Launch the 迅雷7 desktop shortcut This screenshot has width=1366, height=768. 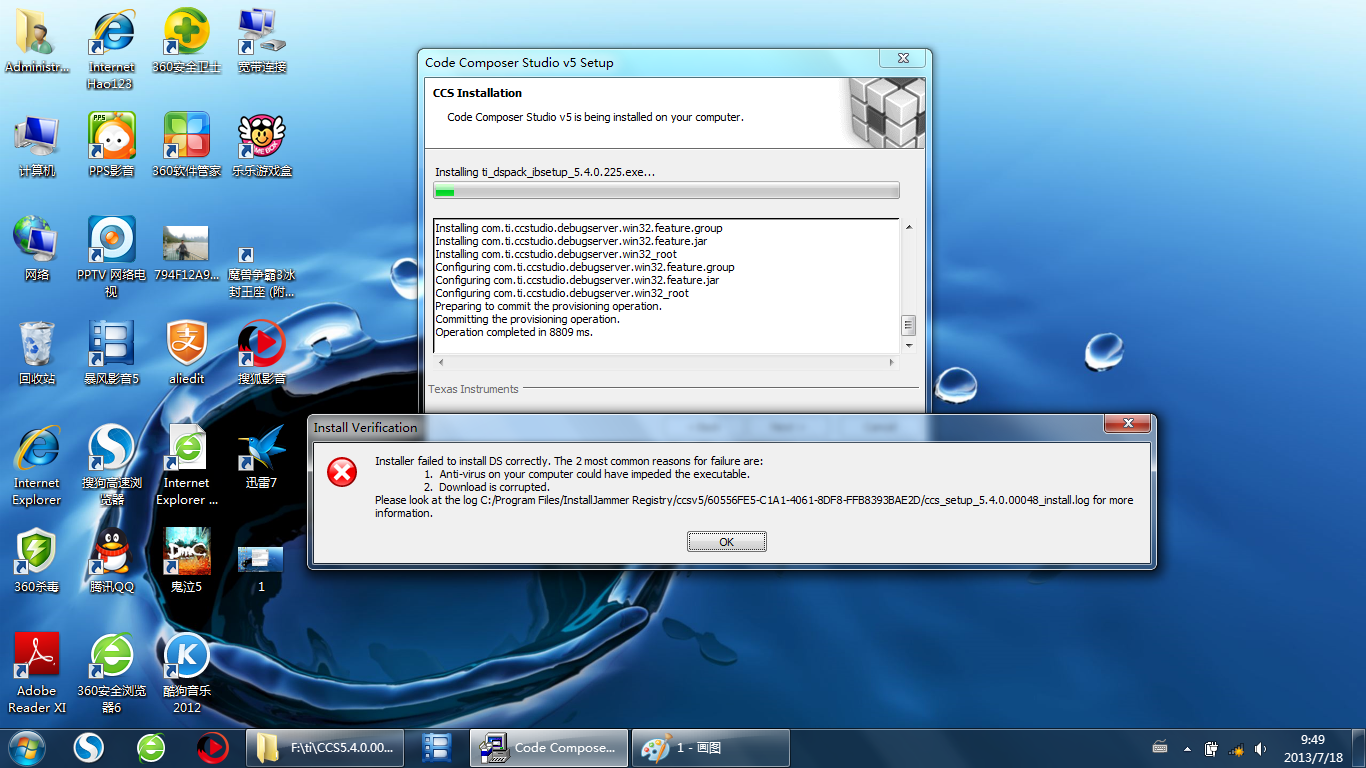[262, 457]
